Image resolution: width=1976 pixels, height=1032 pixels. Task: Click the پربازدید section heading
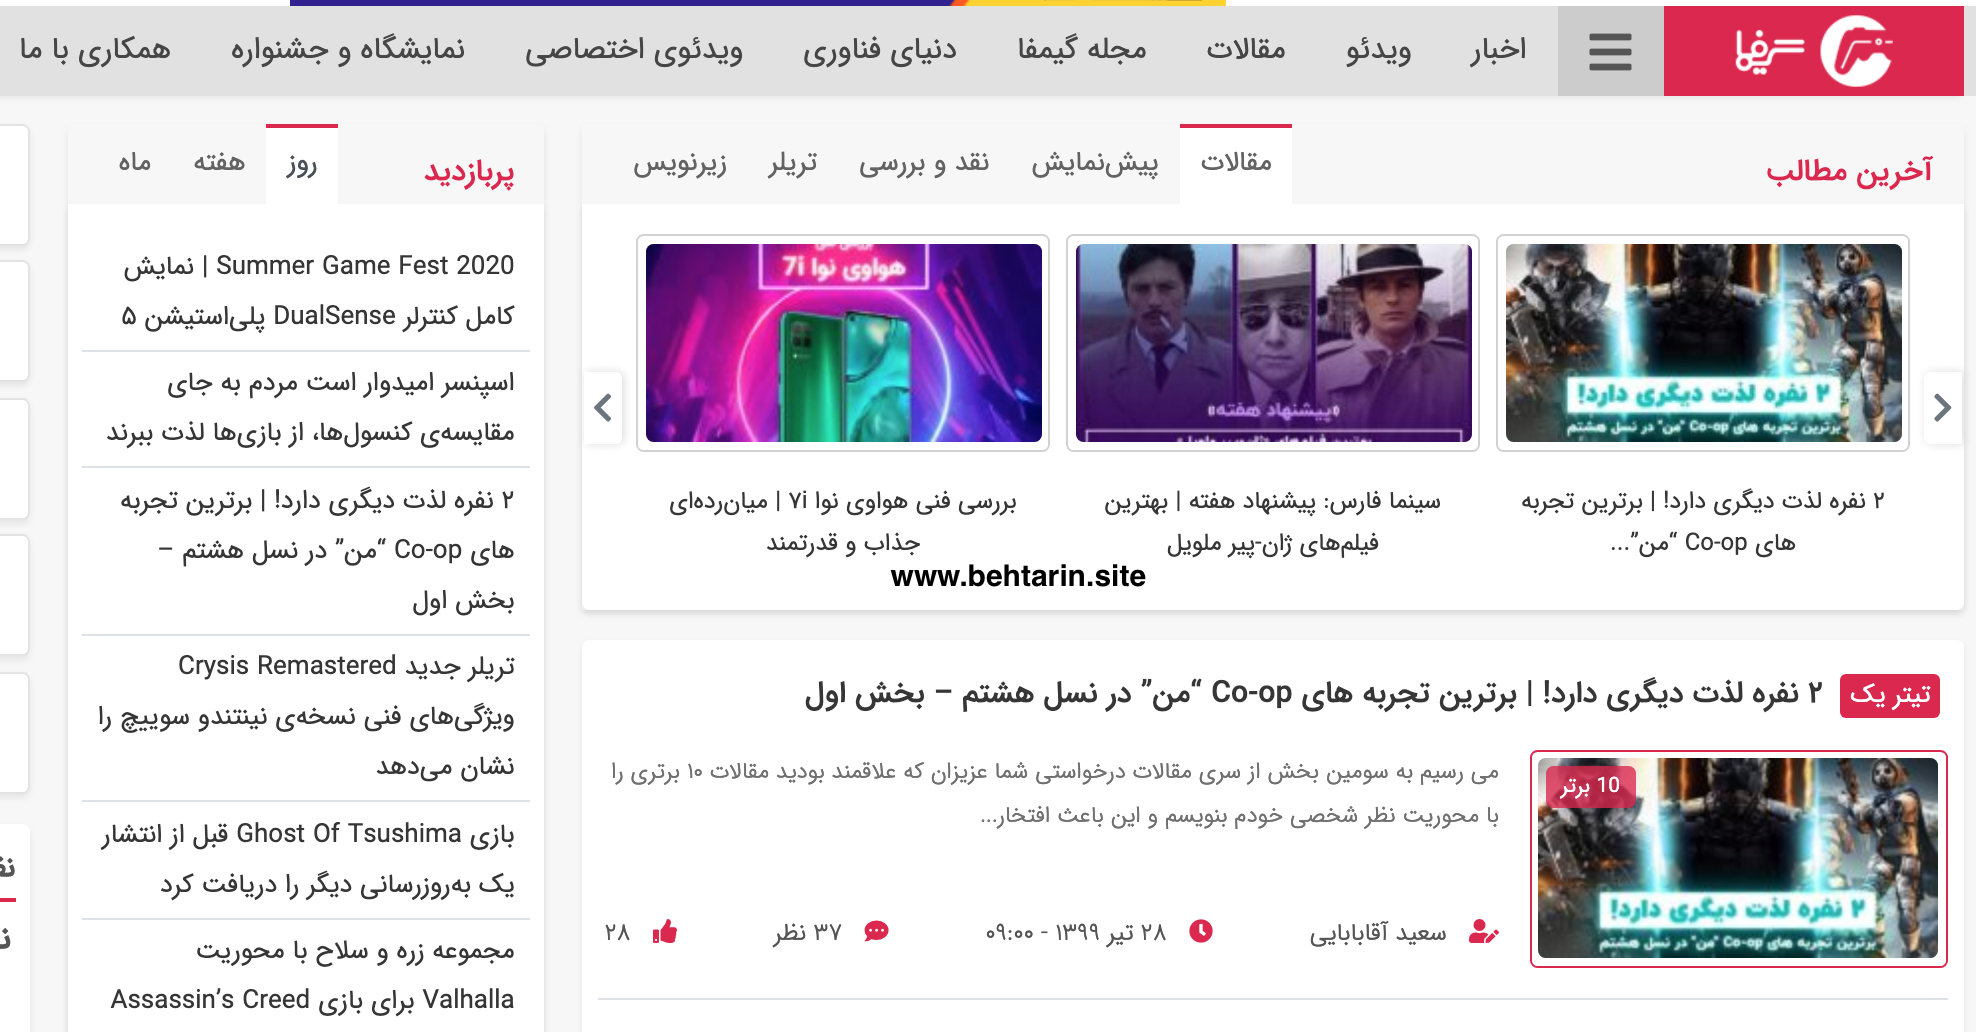pos(469,172)
